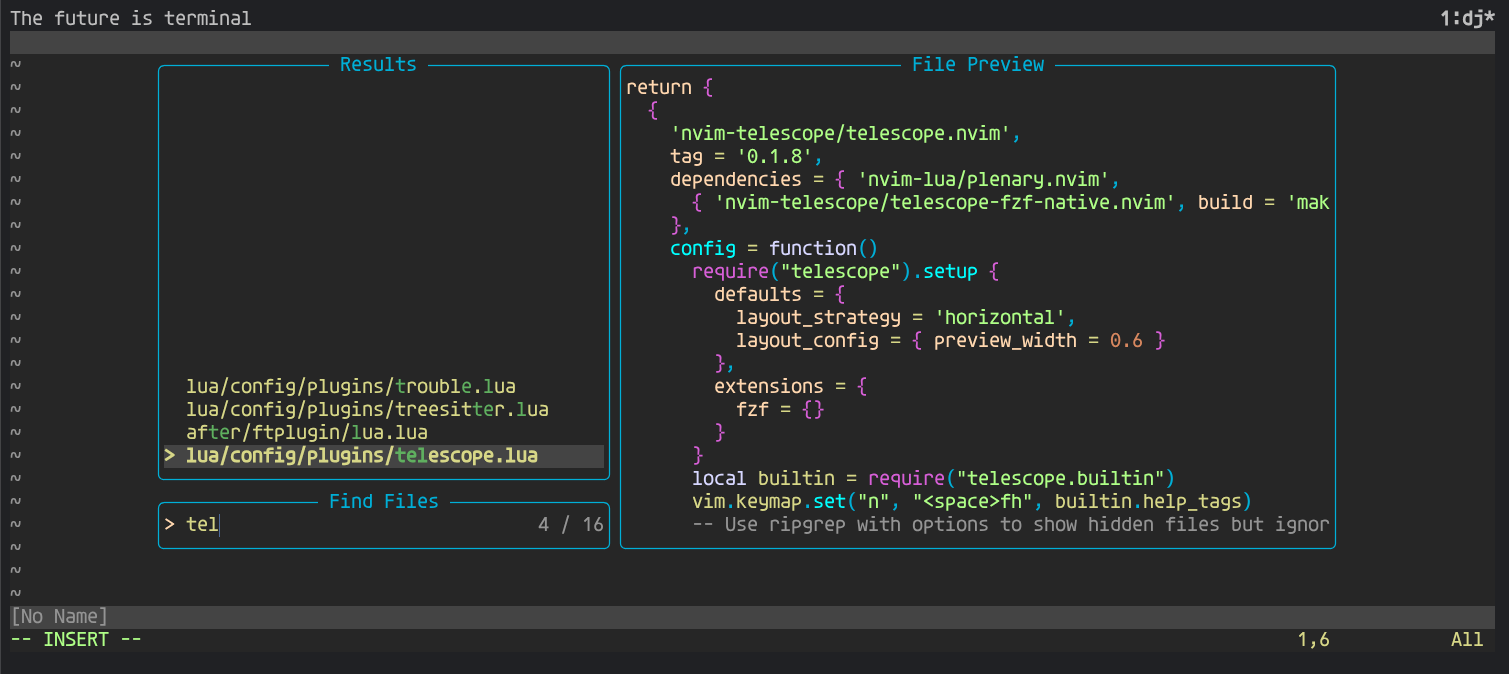Viewport: 1509px width, 674px height.
Task: Select highlighted result lua/config/plugins/telescope.lua
Action: [x=384, y=456]
